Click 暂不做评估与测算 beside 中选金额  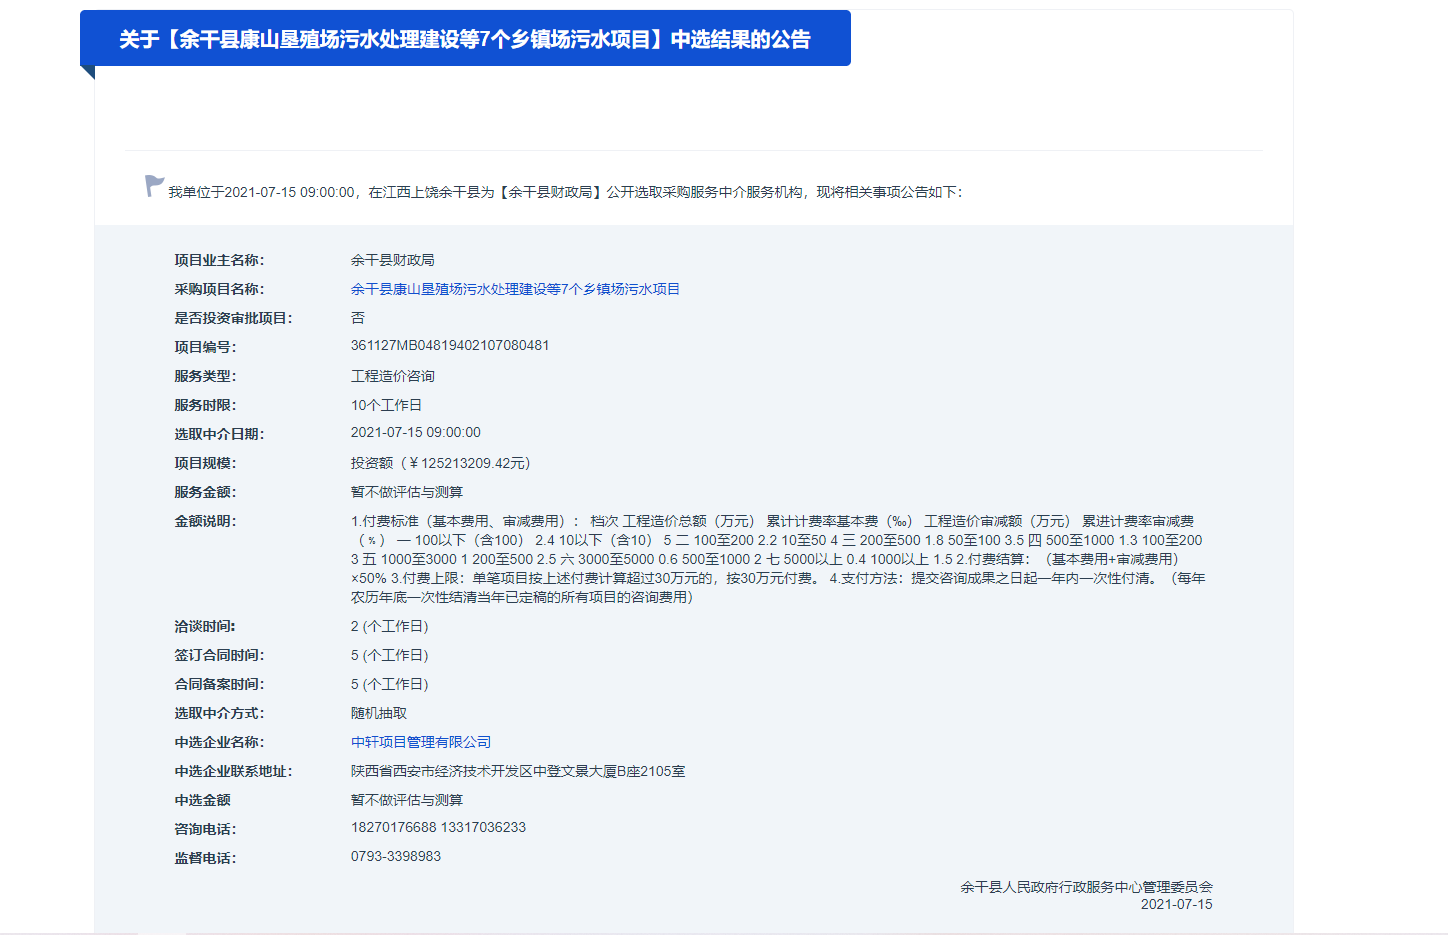(x=407, y=800)
